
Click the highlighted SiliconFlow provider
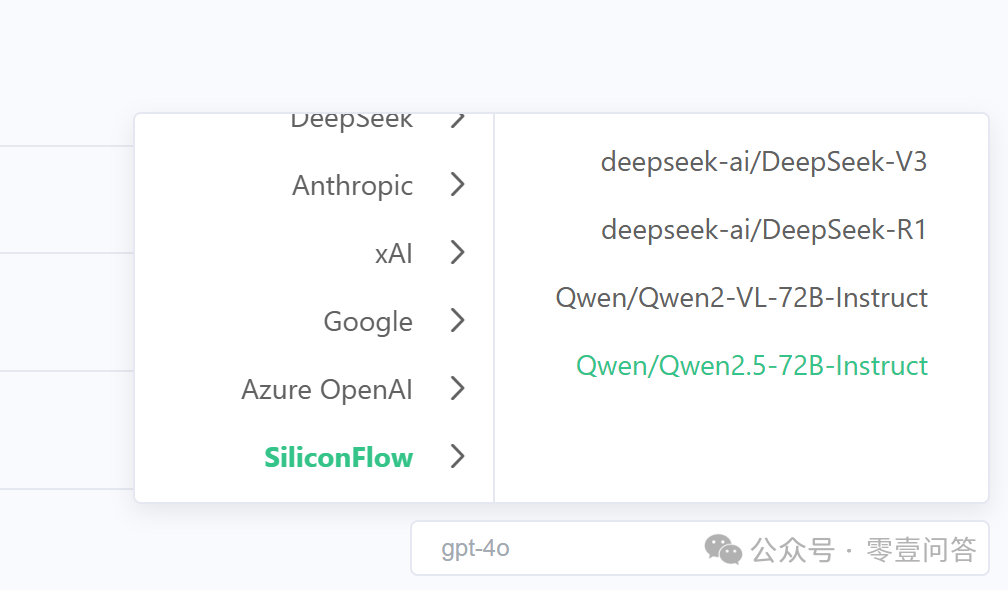338,457
